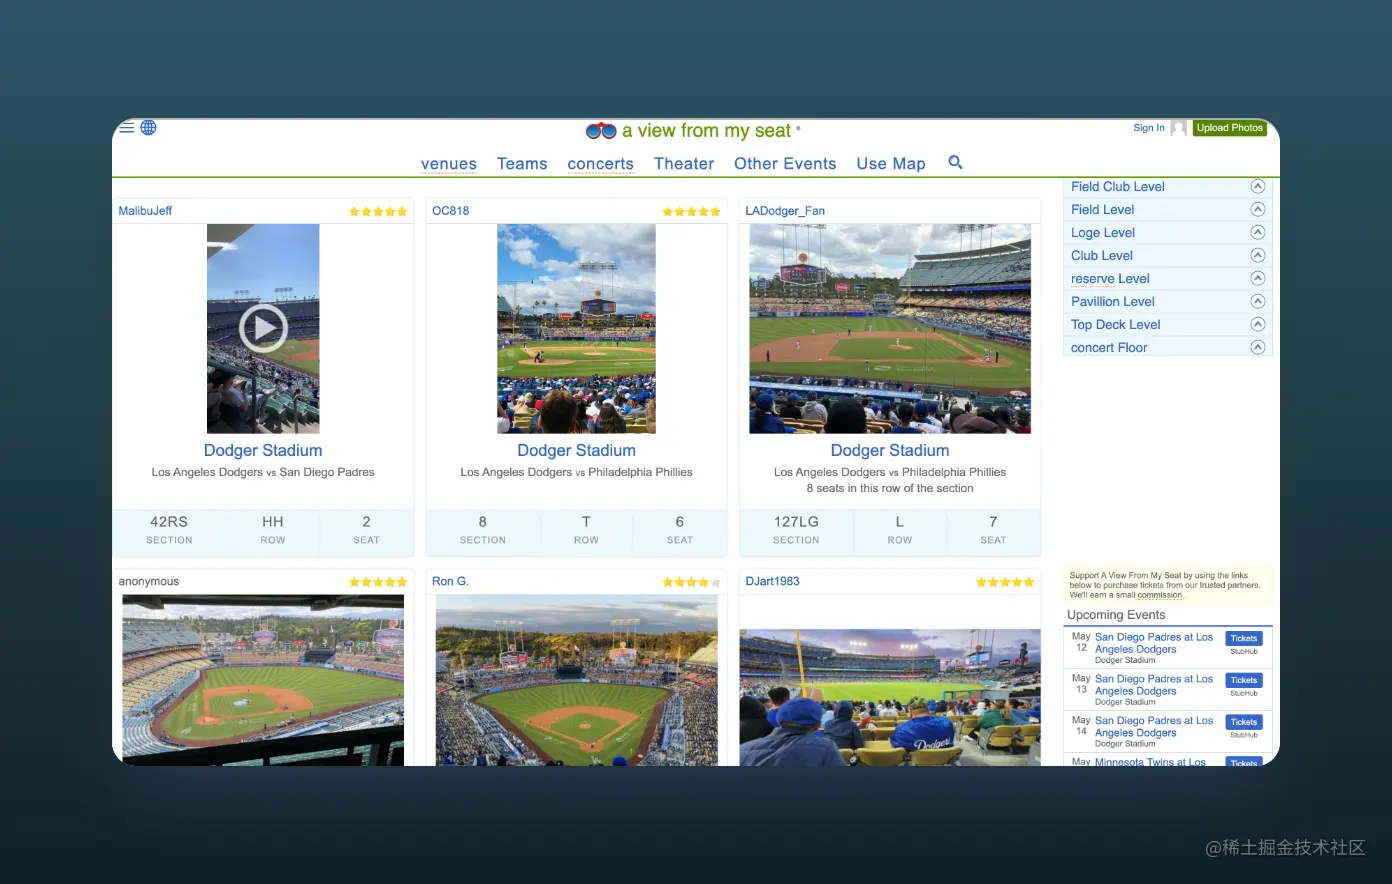Open OC818's profile link
Image resolution: width=1392 pixels, height=884 pixels.
(x=450, y=211)
